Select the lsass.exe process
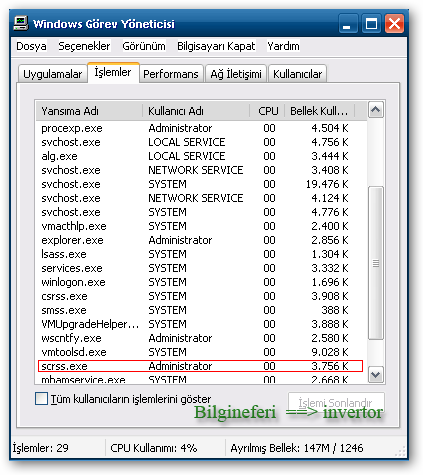This screenshot has width=423, height=475. [200, 254]
